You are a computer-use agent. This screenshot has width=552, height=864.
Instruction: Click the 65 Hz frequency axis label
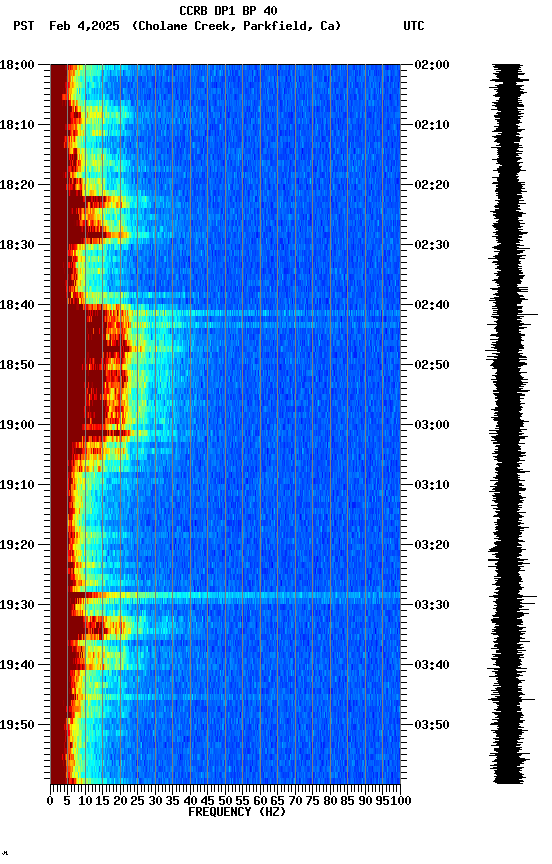(278, 801)
